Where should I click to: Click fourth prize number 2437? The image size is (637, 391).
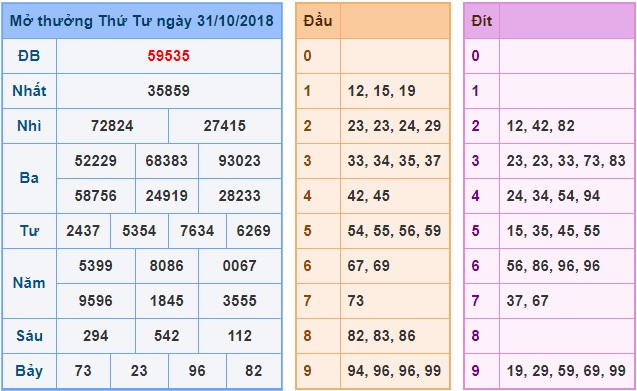83,231
